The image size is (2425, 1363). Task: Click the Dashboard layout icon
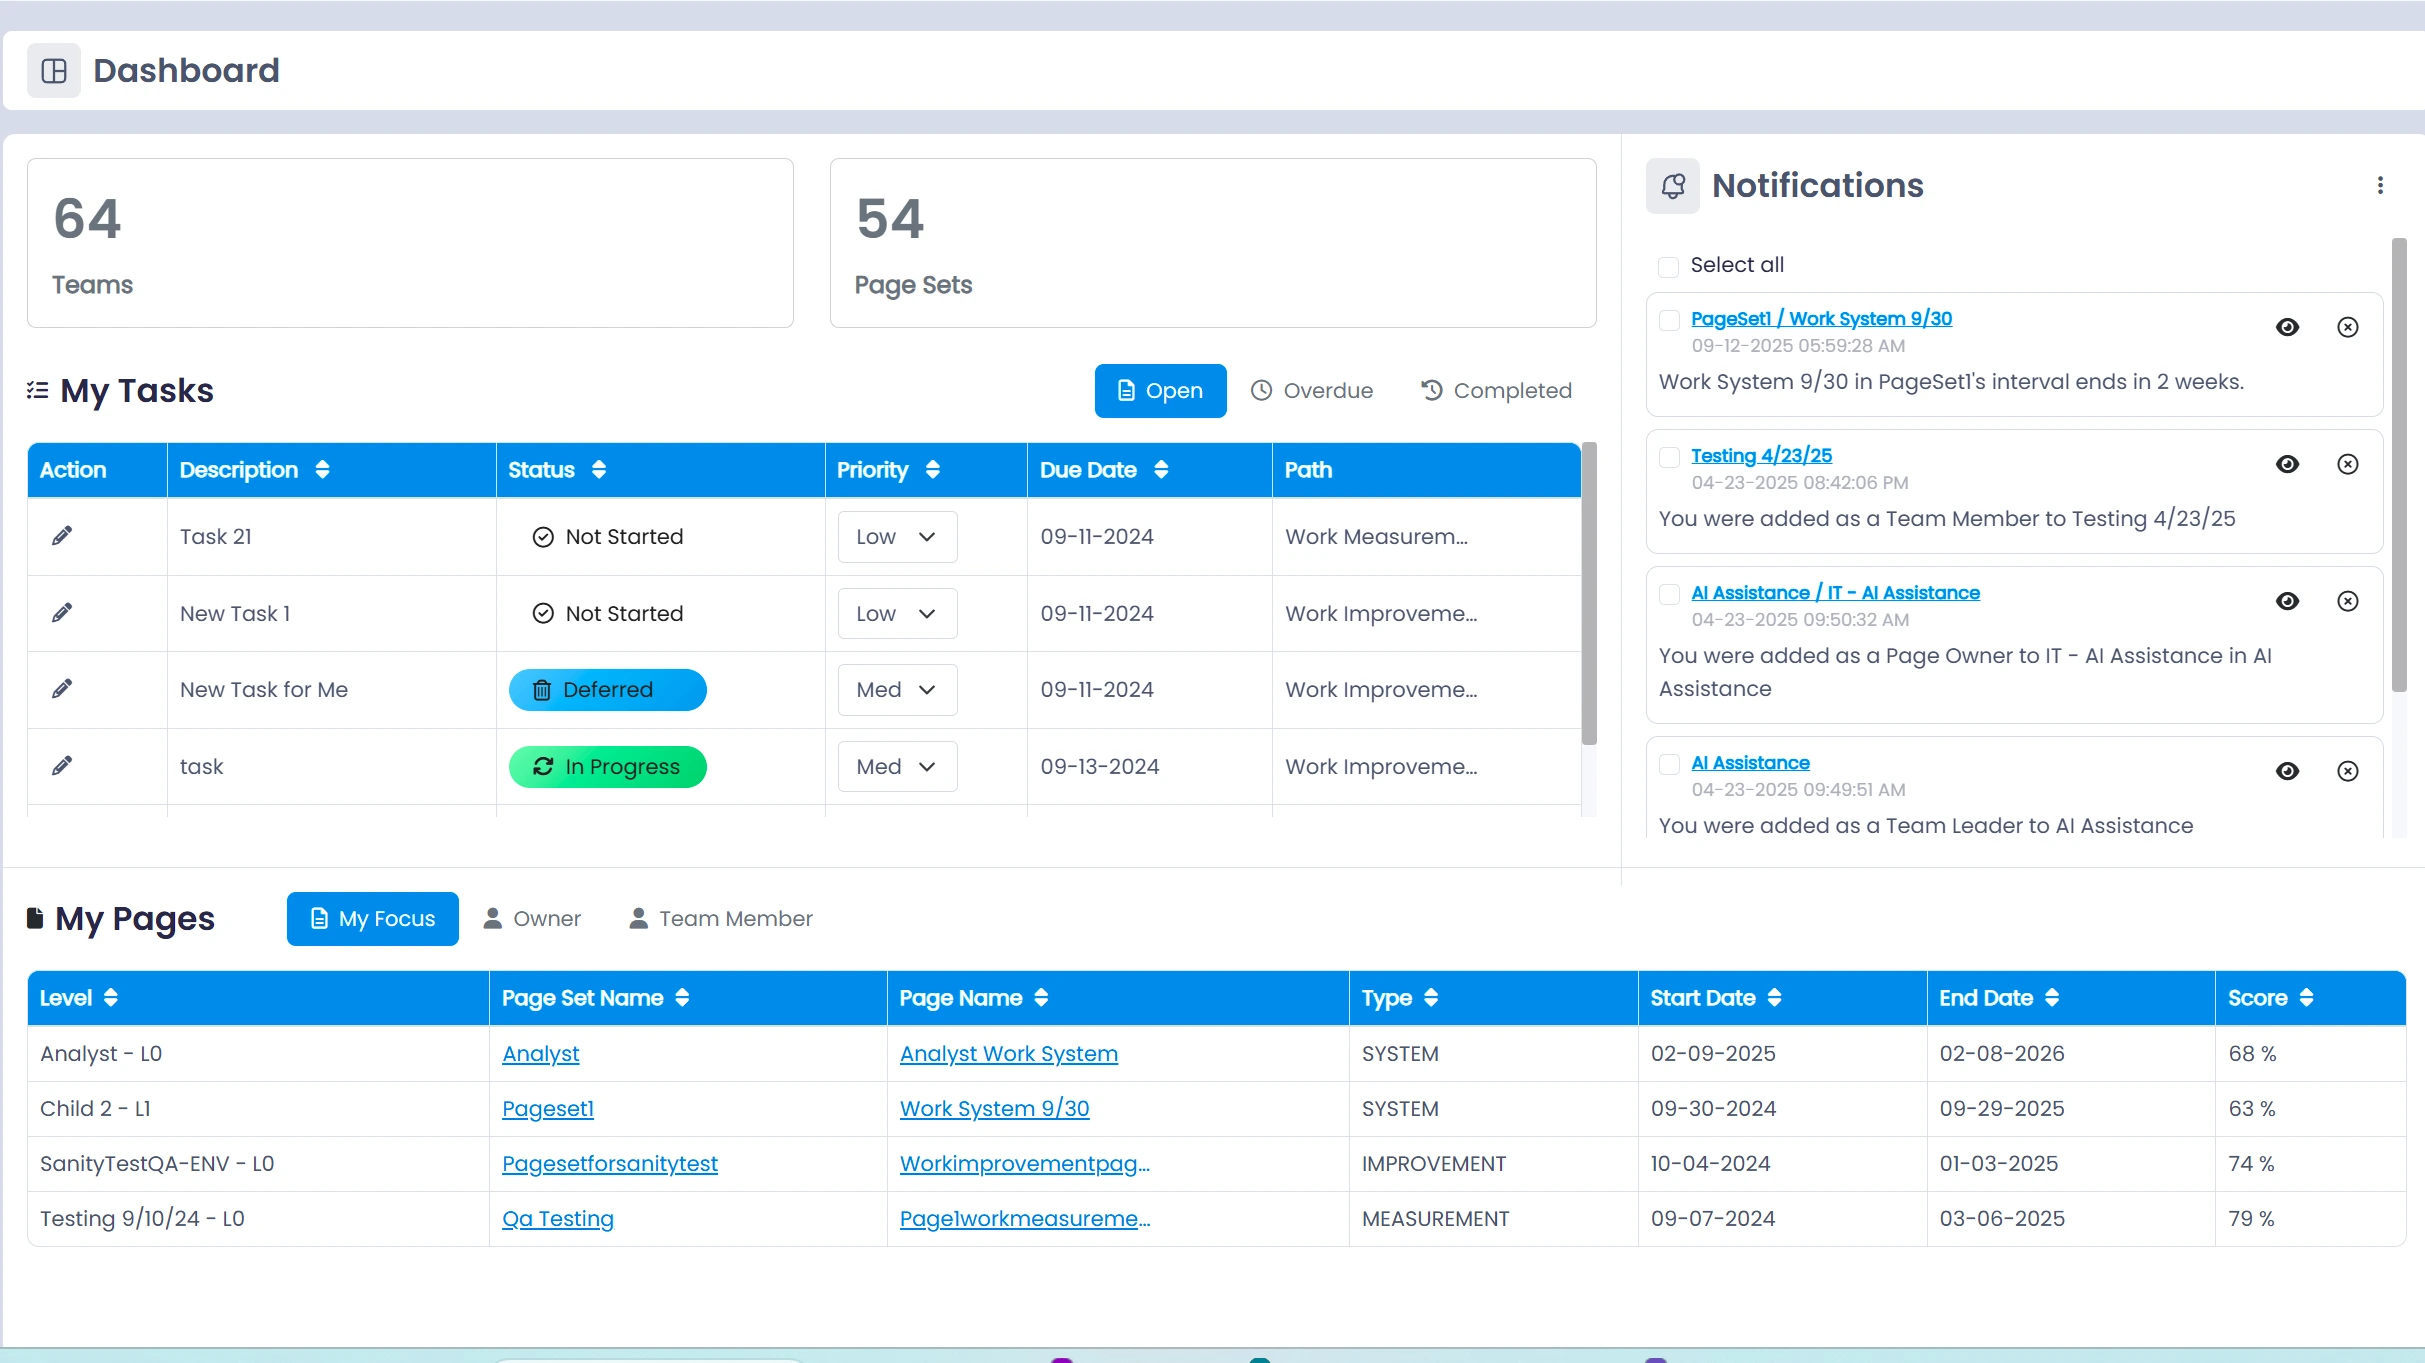tap(54, 71)
